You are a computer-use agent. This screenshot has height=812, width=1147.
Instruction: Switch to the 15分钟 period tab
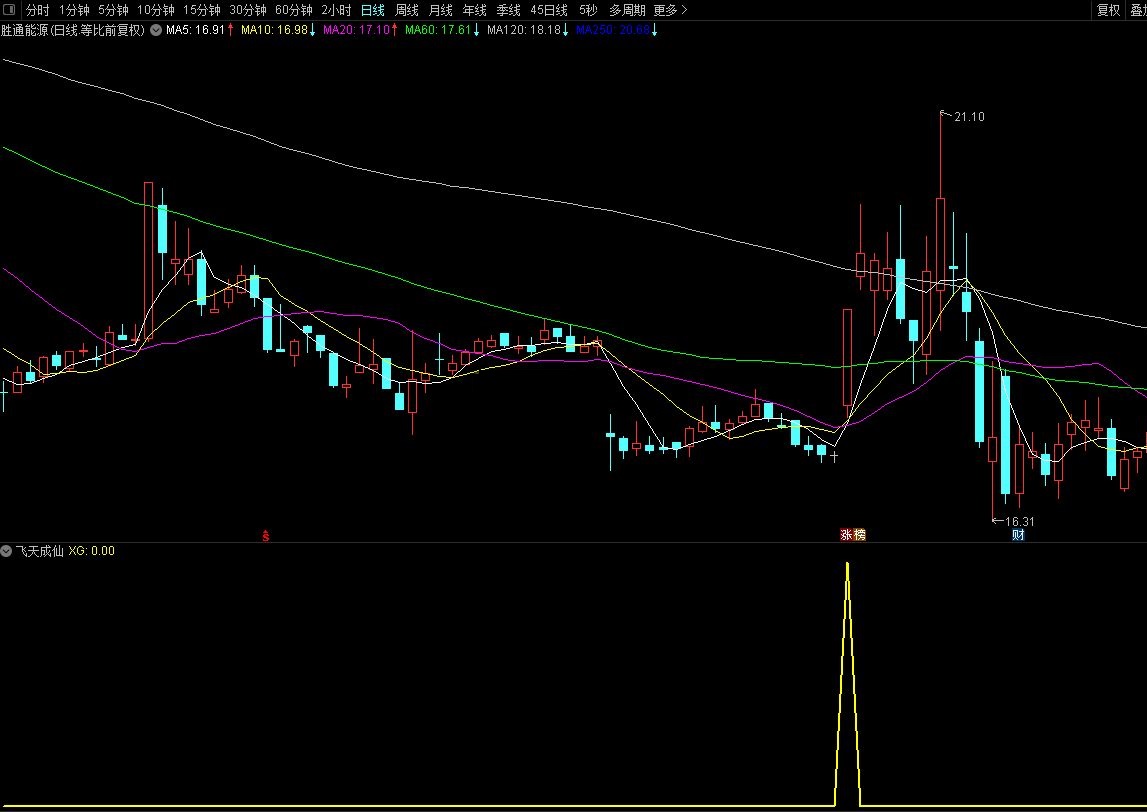(x=202, y=10)
